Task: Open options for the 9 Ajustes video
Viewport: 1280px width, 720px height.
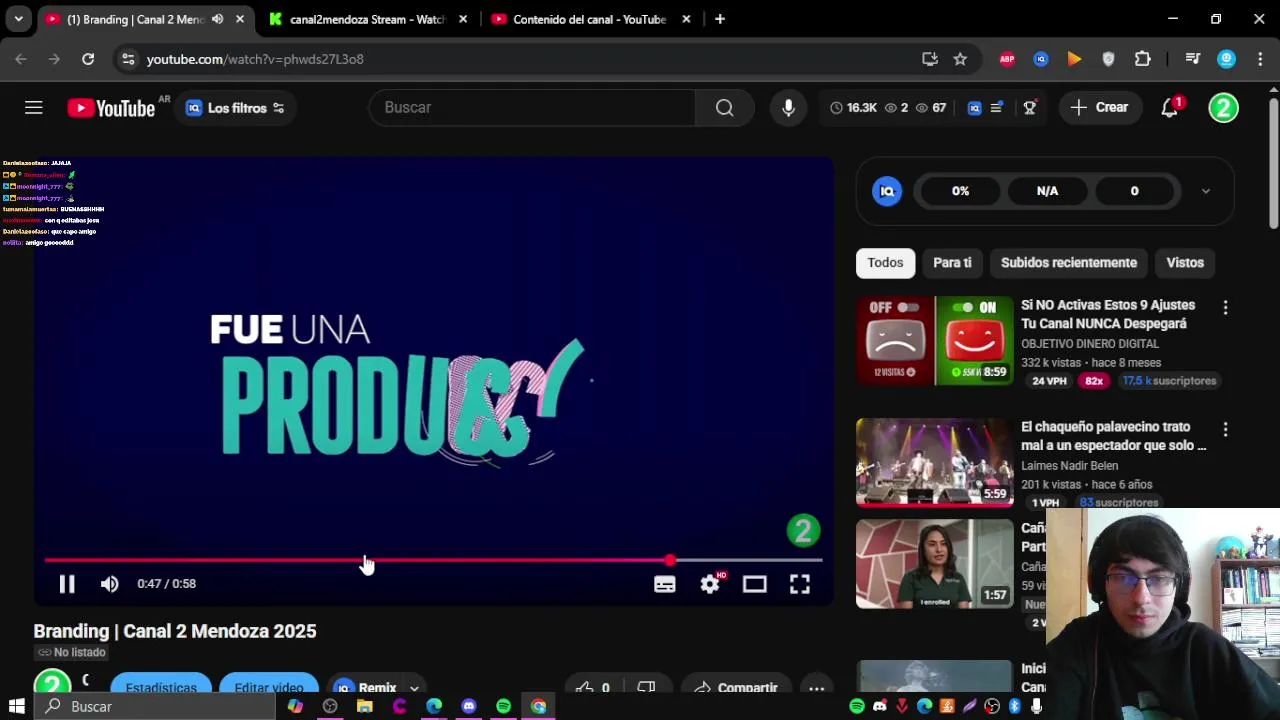Action: pos(1226,308)
